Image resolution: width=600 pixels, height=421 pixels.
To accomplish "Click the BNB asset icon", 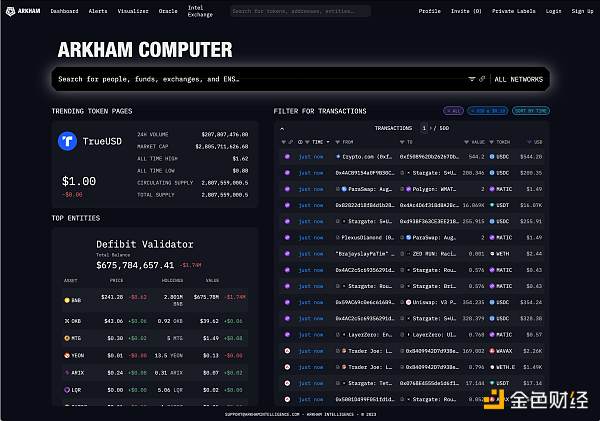I will click(67, 300).
